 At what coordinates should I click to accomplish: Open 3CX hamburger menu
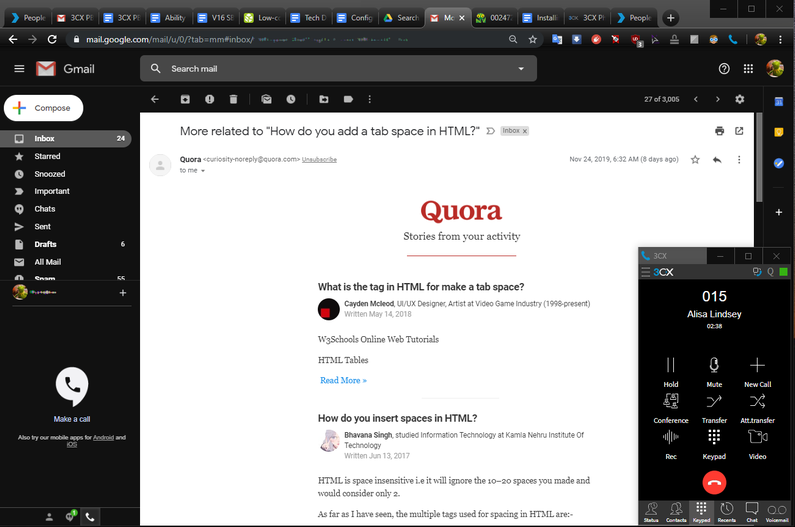[645, 272]
